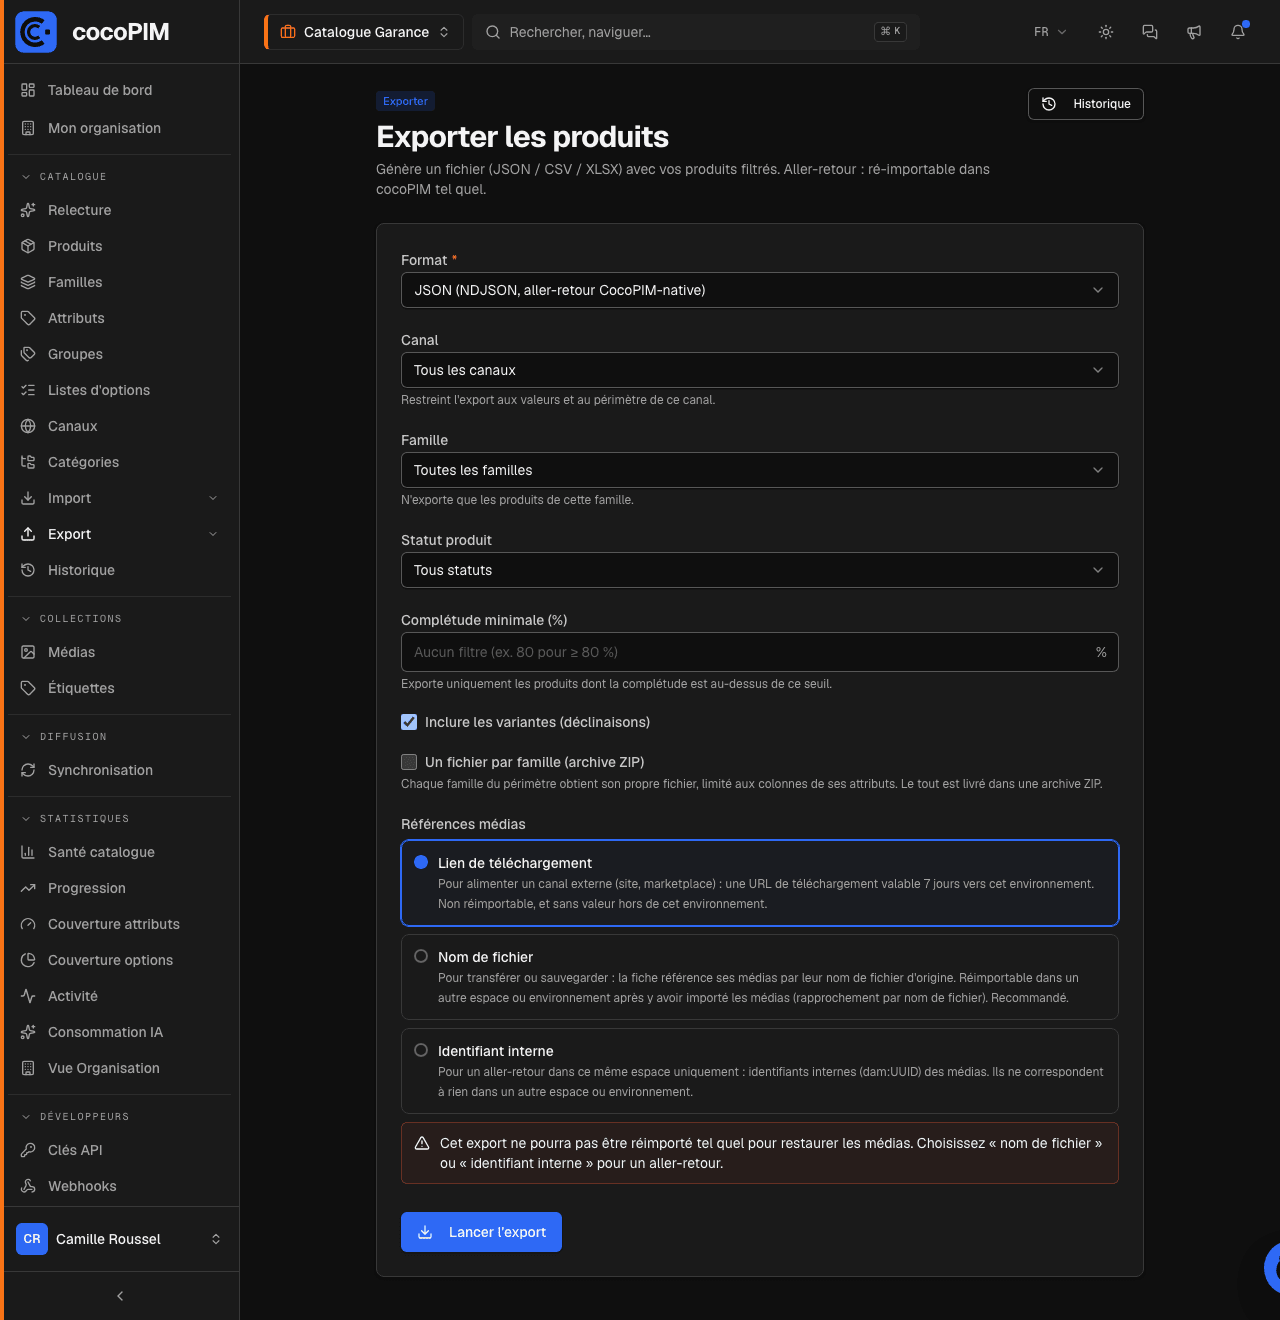The height and width of the screenshot is (1320, 1280).
Task: Open the Catalogue Garance workspace switcher
Action: [364, 32]
